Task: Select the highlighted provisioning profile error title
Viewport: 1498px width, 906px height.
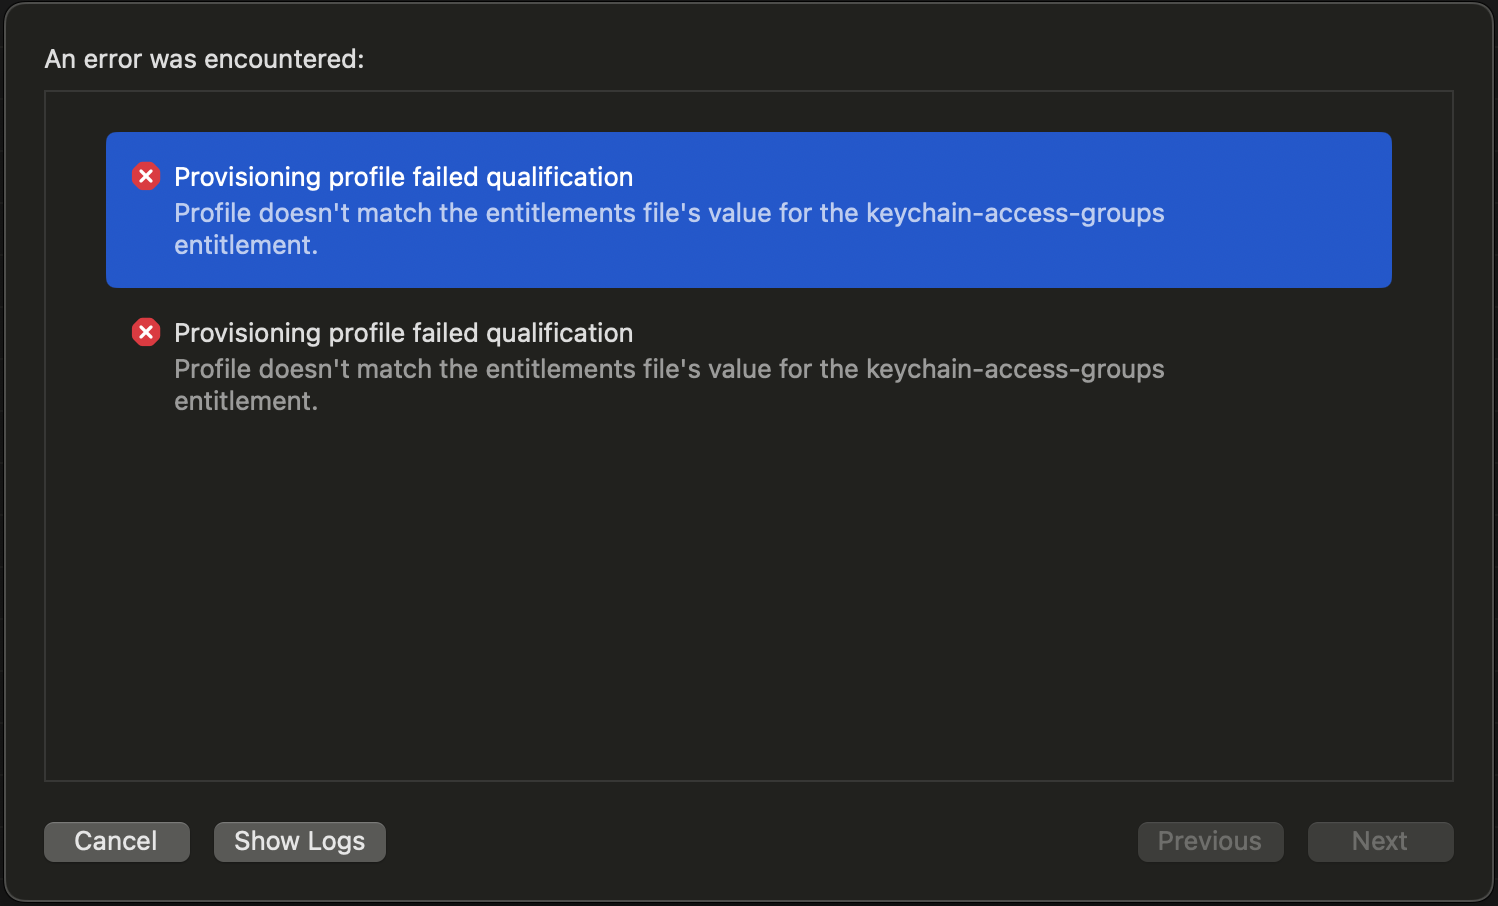Action: click(403, 177)
